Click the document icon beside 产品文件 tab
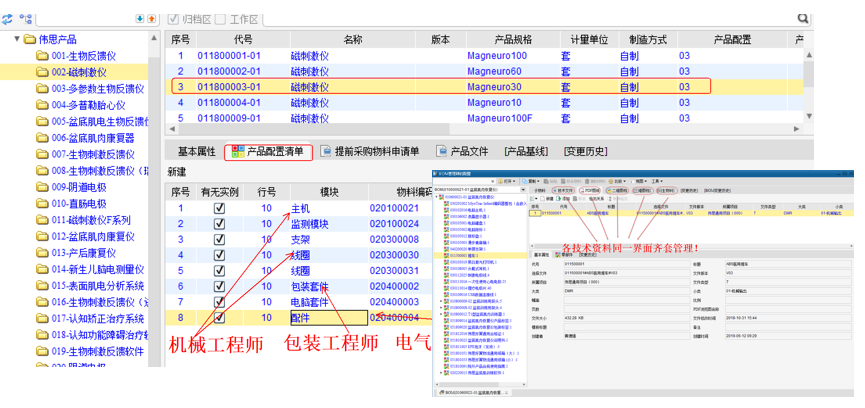The width and height of the screenshot is (865, 408). pos(441,152)
